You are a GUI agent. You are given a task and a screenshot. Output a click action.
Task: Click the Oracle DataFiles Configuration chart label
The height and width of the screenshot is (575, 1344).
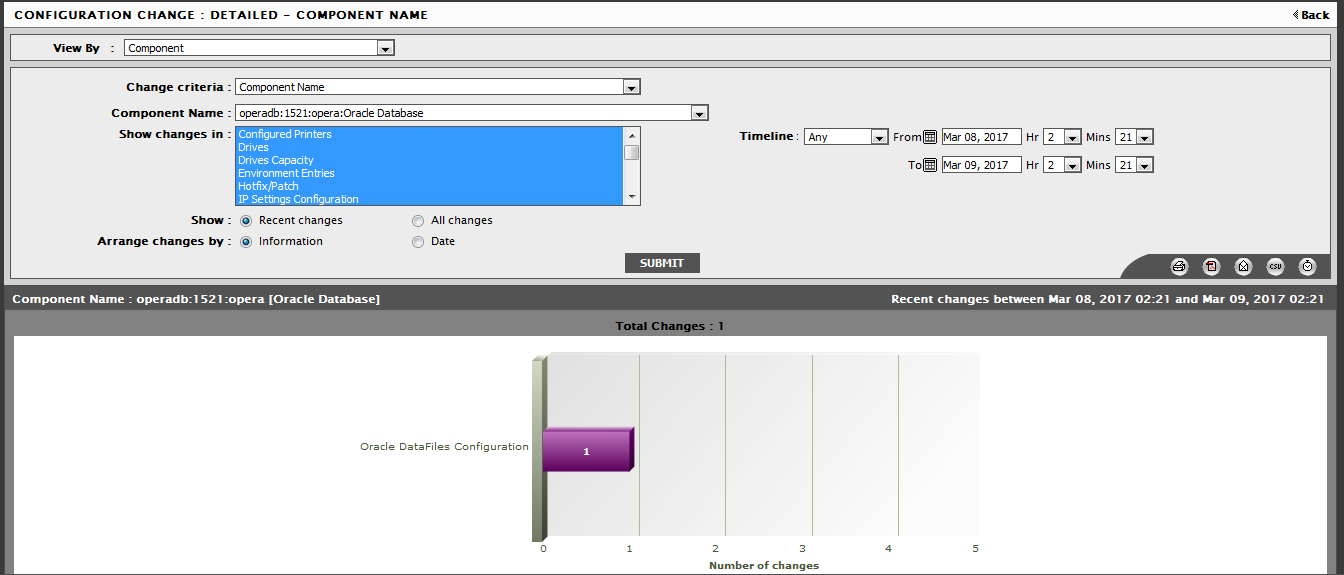pos(444,447)
